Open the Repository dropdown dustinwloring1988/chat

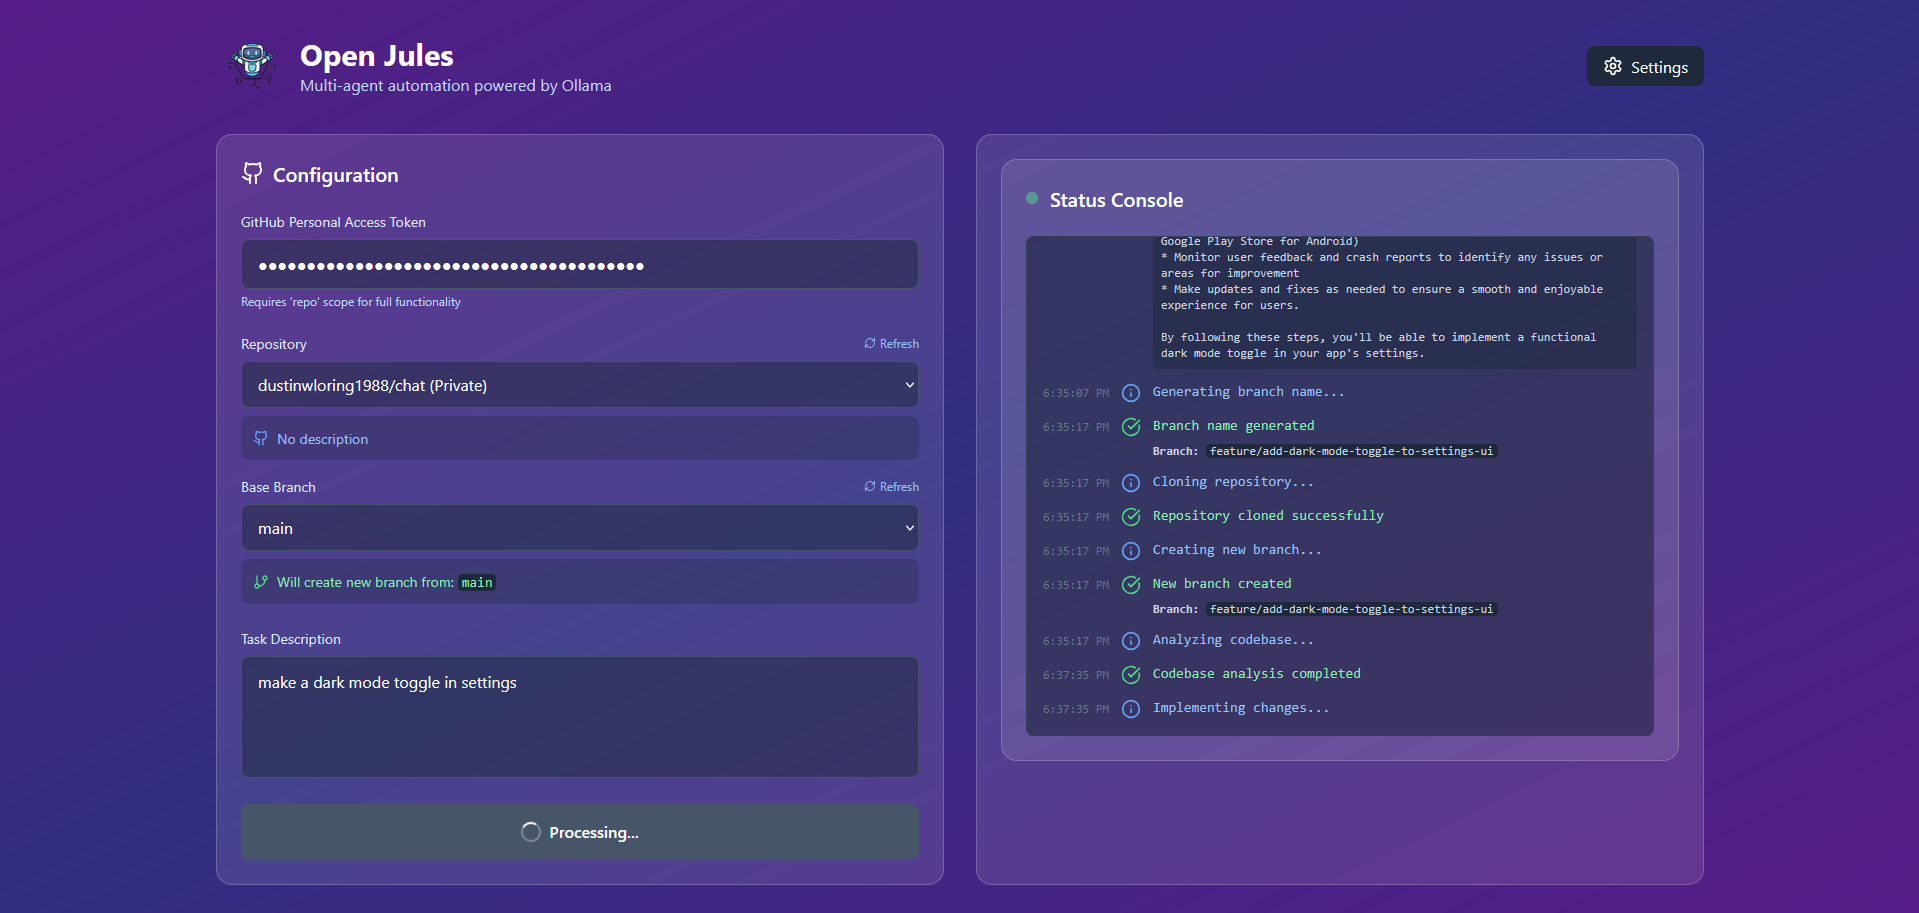(x=580, y=385)
